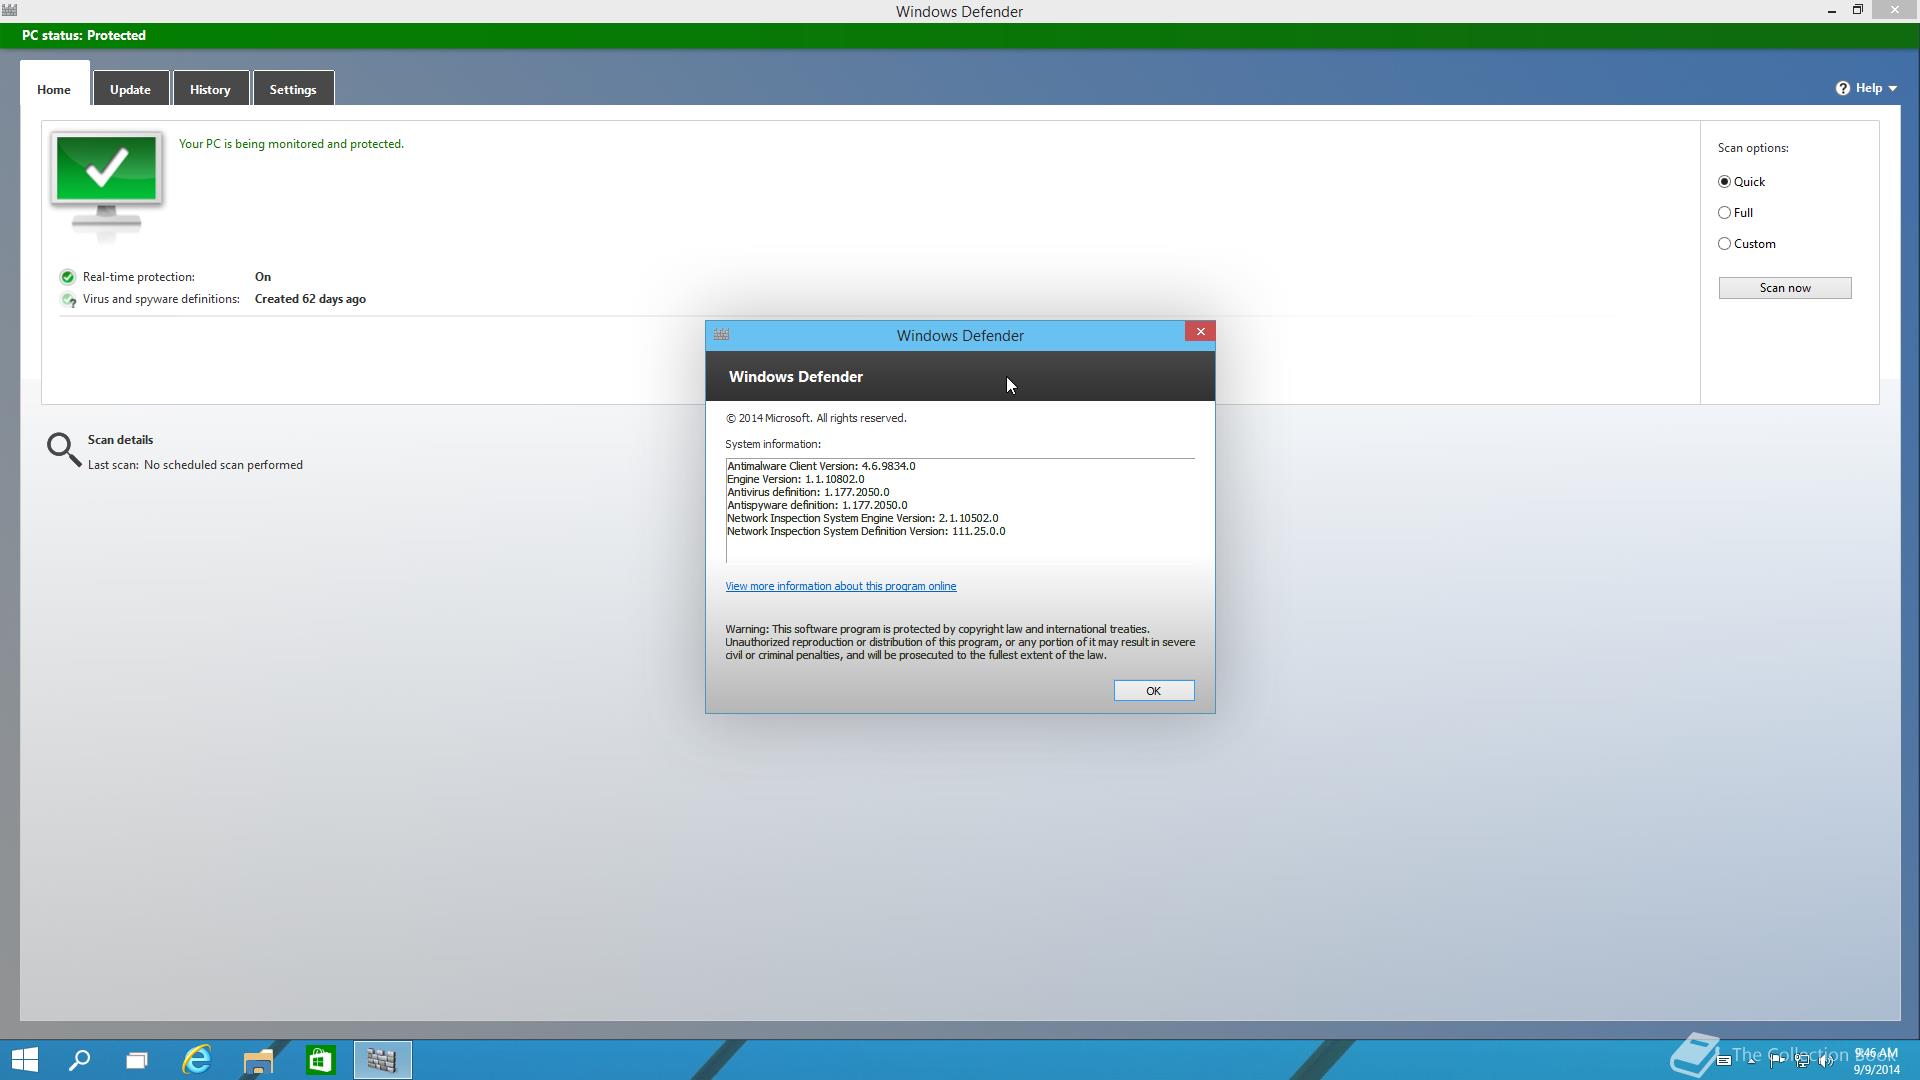The width and height of the screenshot is (1920, 1080).
Task: Click the green protected monitor status icon
Action: coord(107,185)
